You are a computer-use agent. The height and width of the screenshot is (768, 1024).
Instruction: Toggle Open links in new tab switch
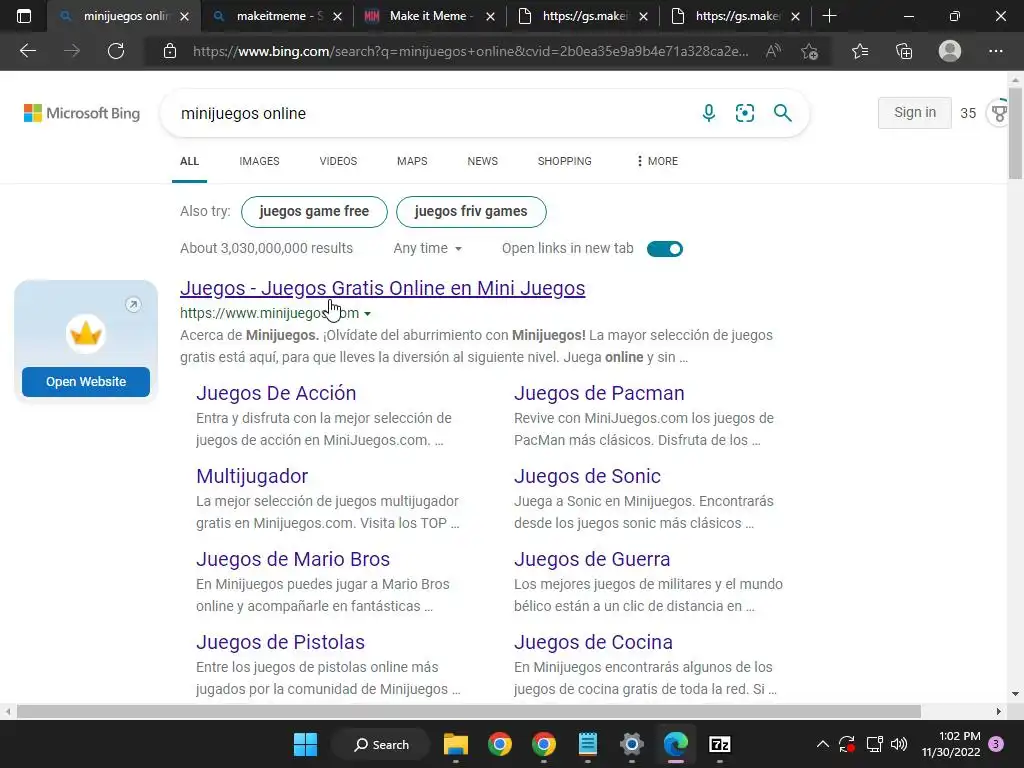(665, 249)
